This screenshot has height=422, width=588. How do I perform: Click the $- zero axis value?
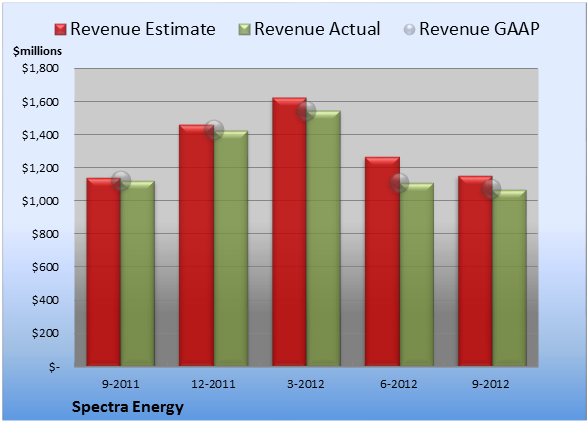[54, 366]
